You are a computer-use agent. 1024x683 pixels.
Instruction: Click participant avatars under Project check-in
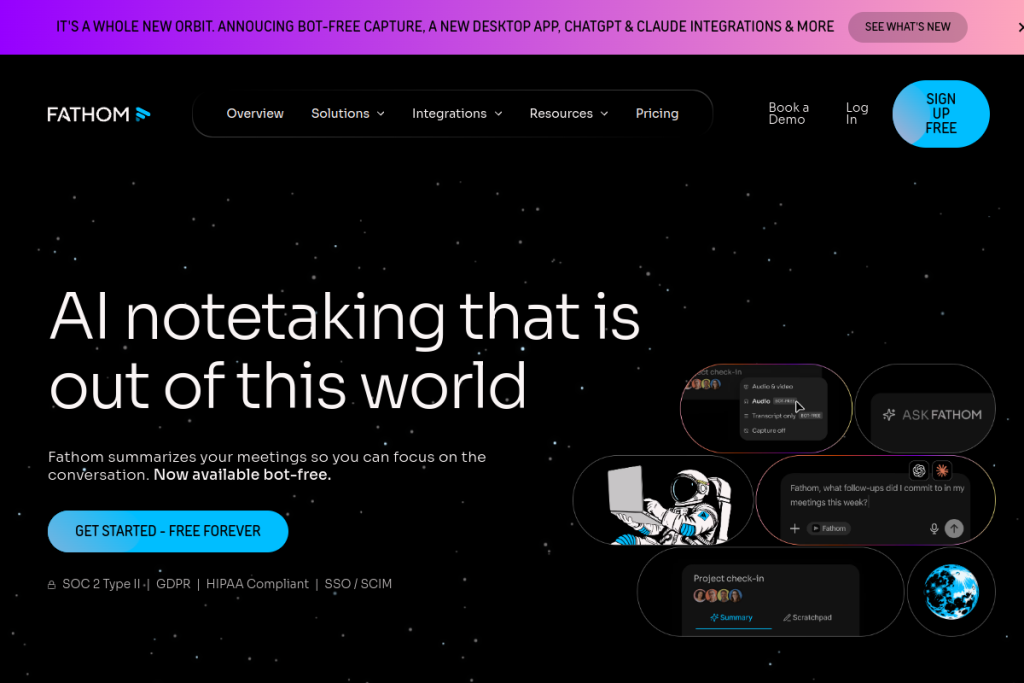[x=717, y=596]
